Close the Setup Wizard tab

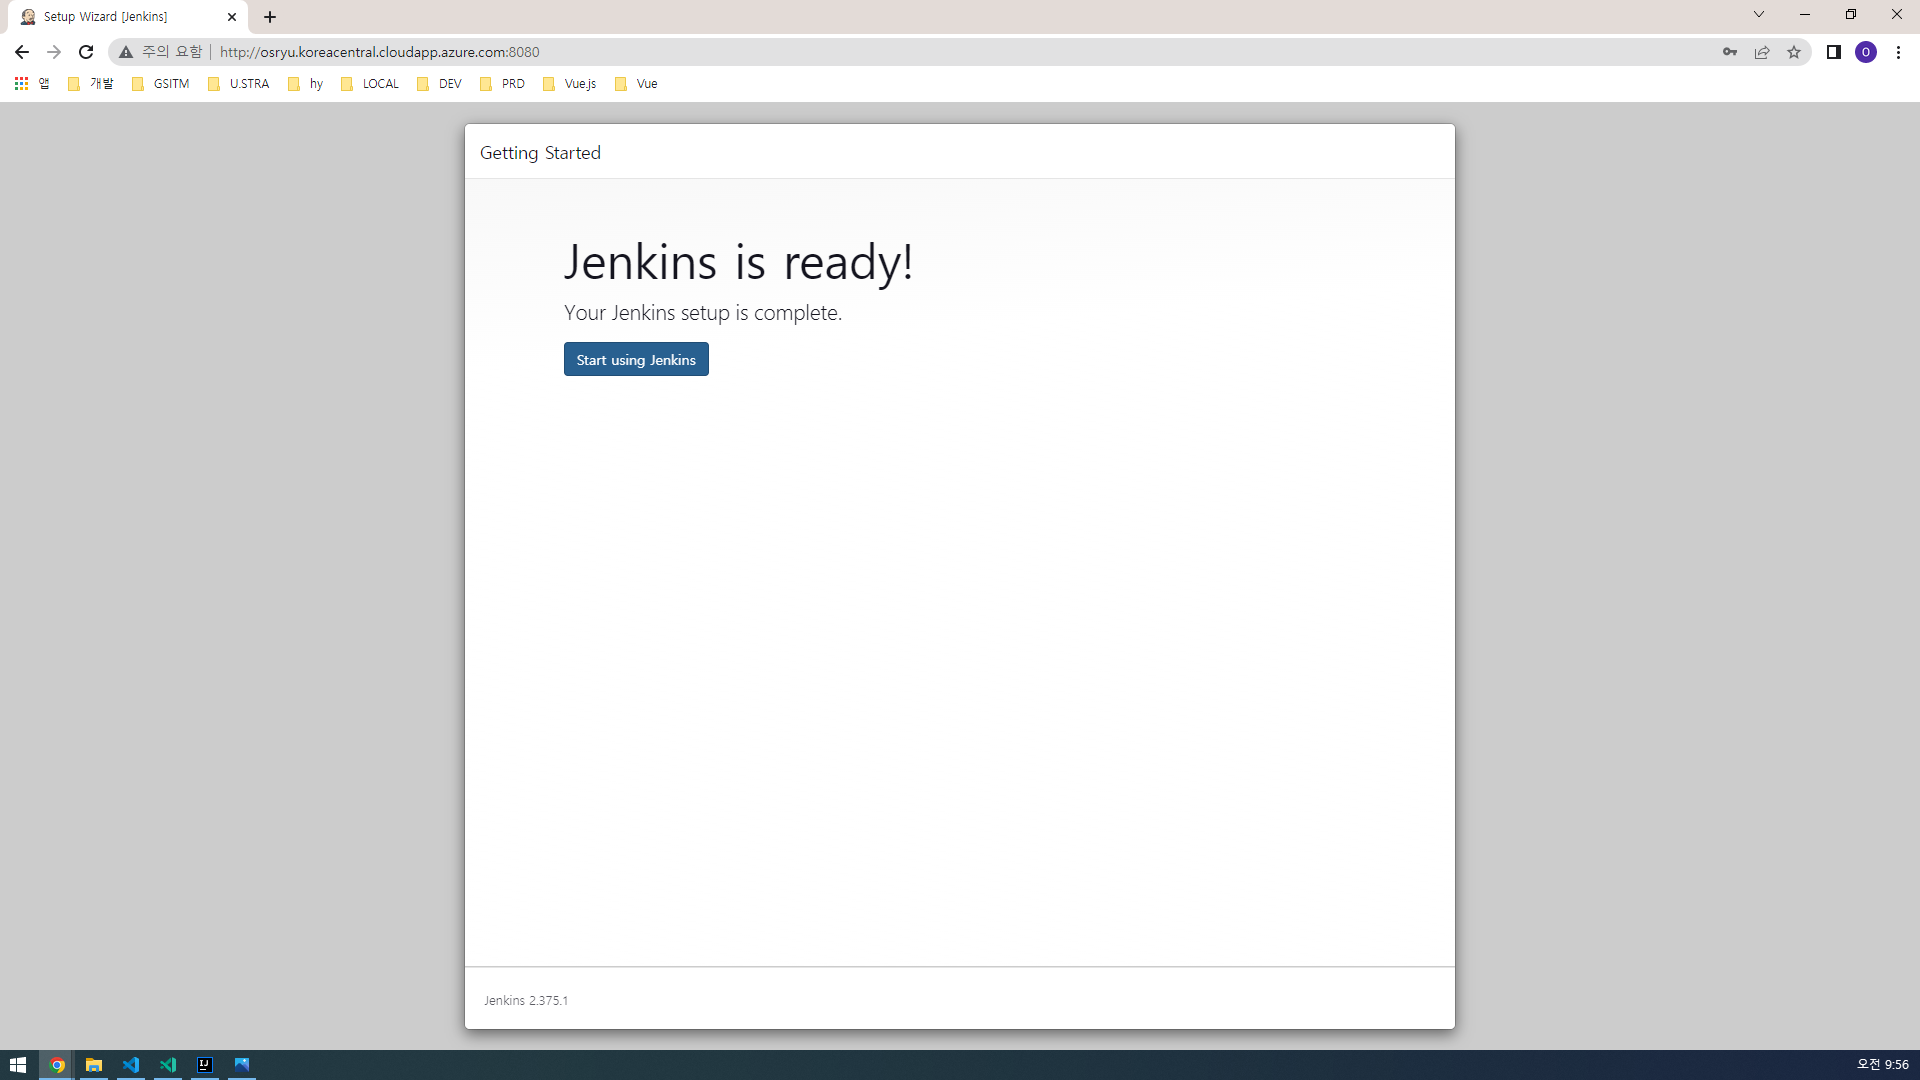(x=232, y=17)
